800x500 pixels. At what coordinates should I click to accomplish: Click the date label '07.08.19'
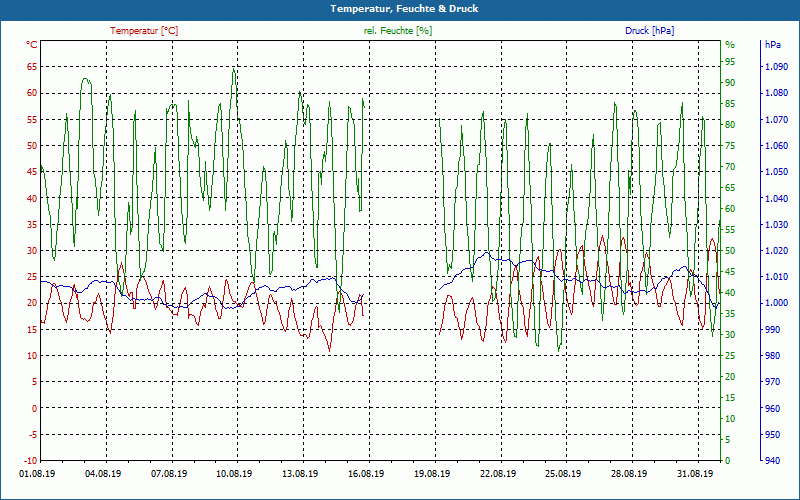pos(169,473)
